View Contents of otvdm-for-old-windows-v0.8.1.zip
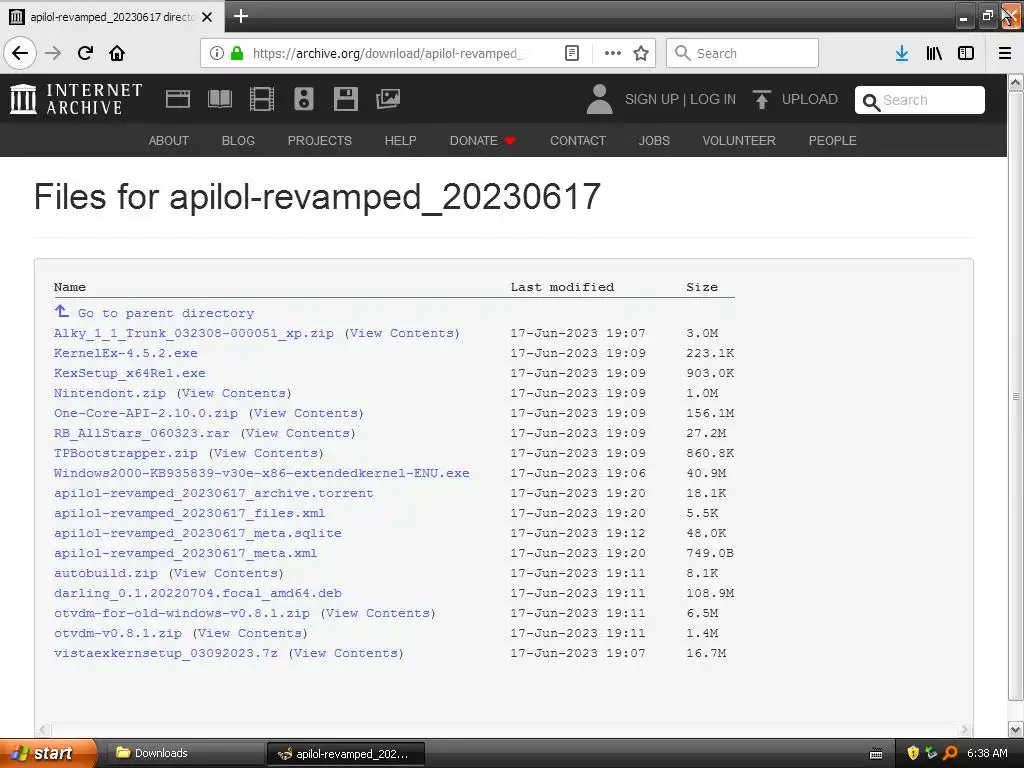The image size is (1024, 768). (x=378, y=613)
